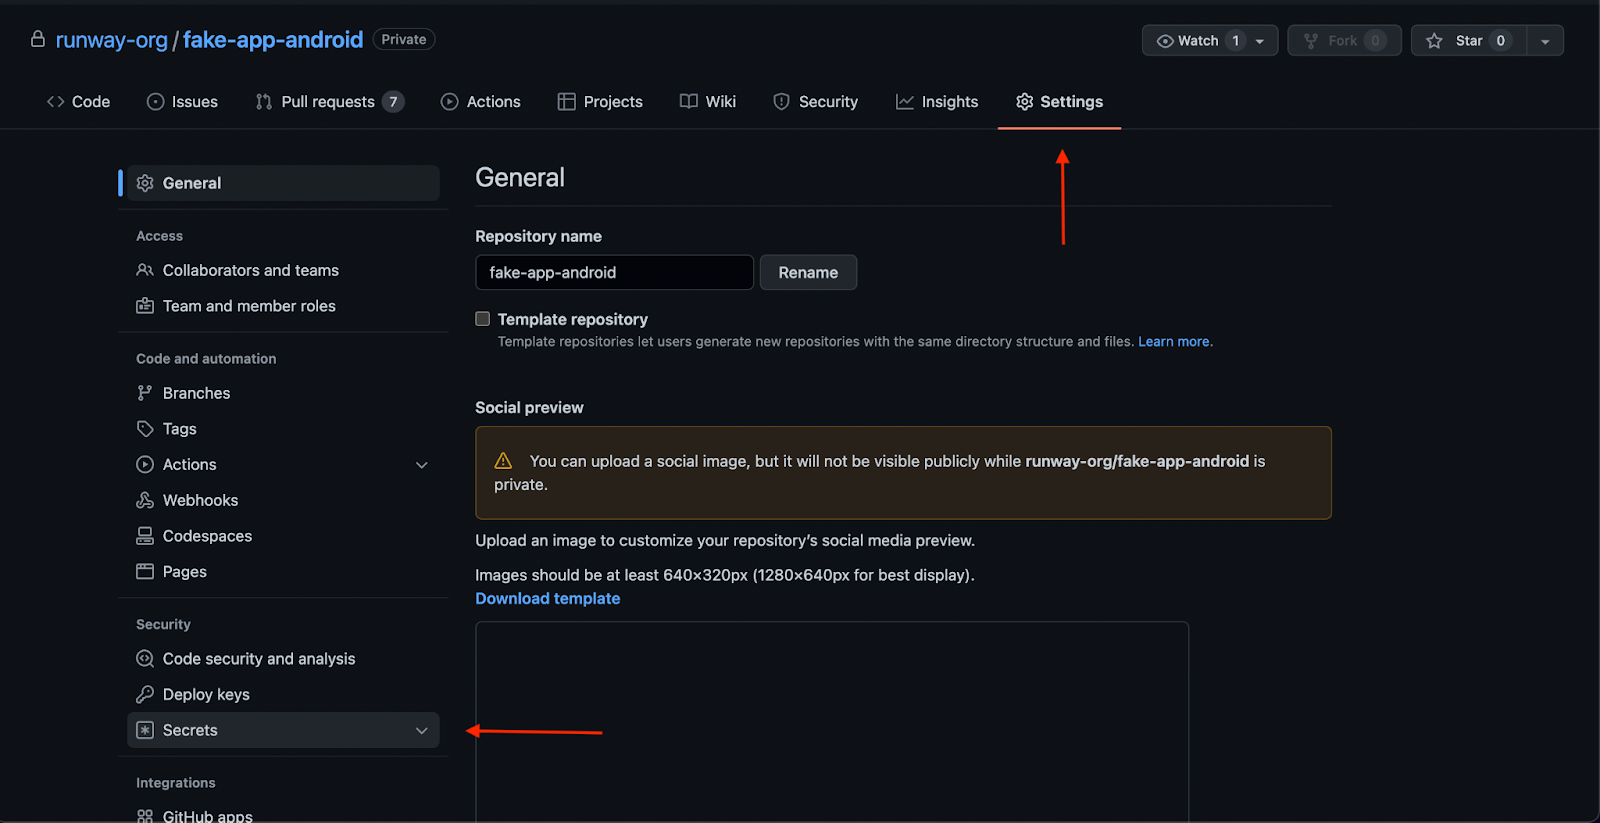This screenshot has height=823, width=1600.
Task: Click the tag icon beside Tags
Action: click(145, 429)
